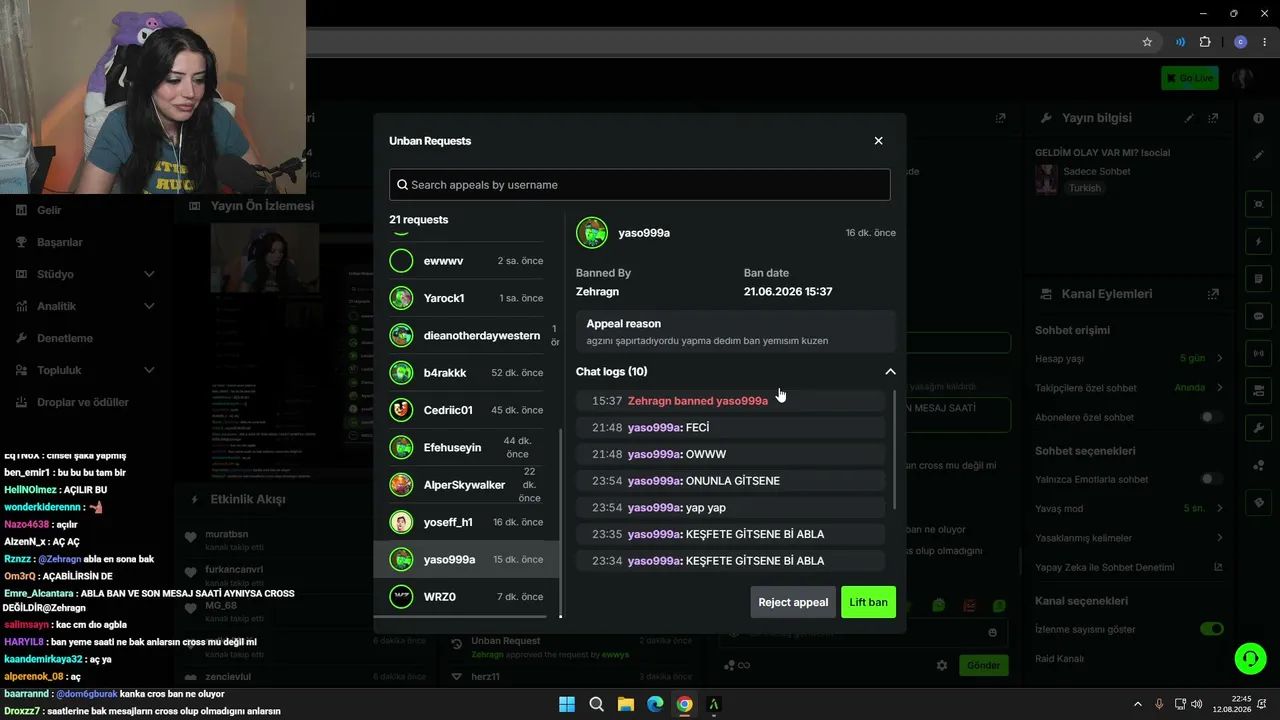Select the ewwwv unban request
This screenshot has width=1280, height=720.
(x=468, y=261)
